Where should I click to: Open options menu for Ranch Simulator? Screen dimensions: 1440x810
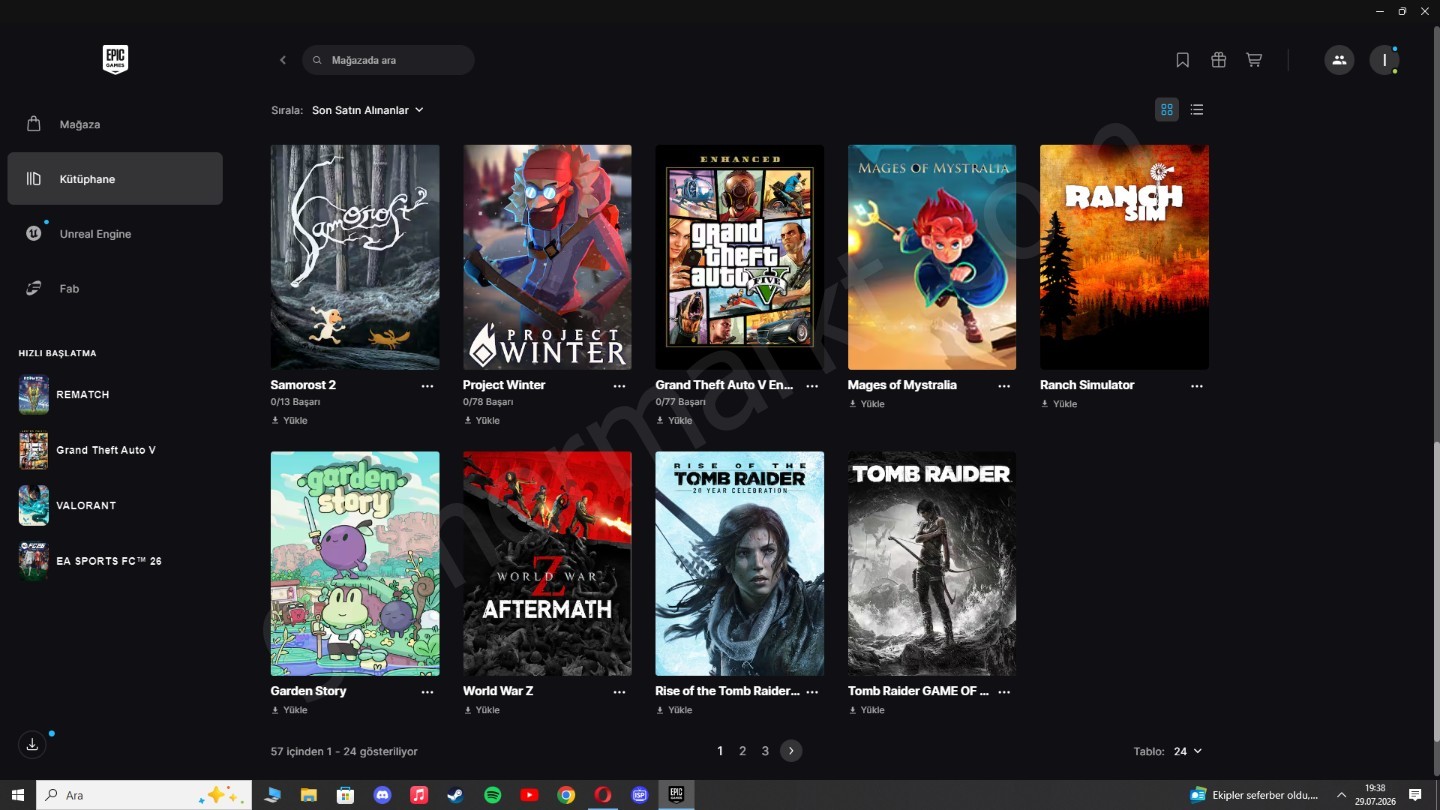tap(1197, 386)
